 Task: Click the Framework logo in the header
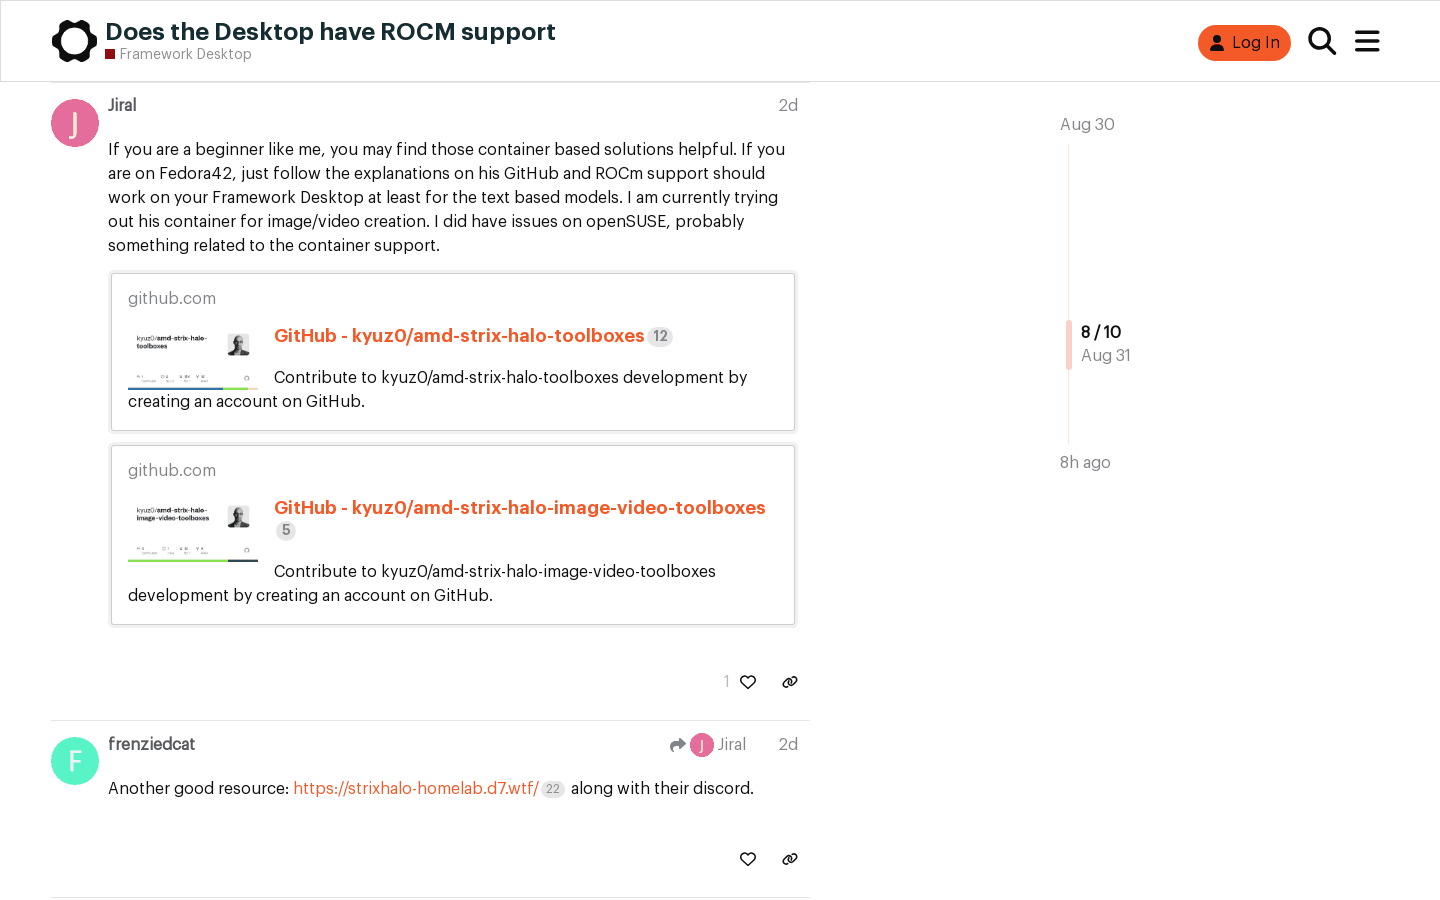tap(74, 41)
